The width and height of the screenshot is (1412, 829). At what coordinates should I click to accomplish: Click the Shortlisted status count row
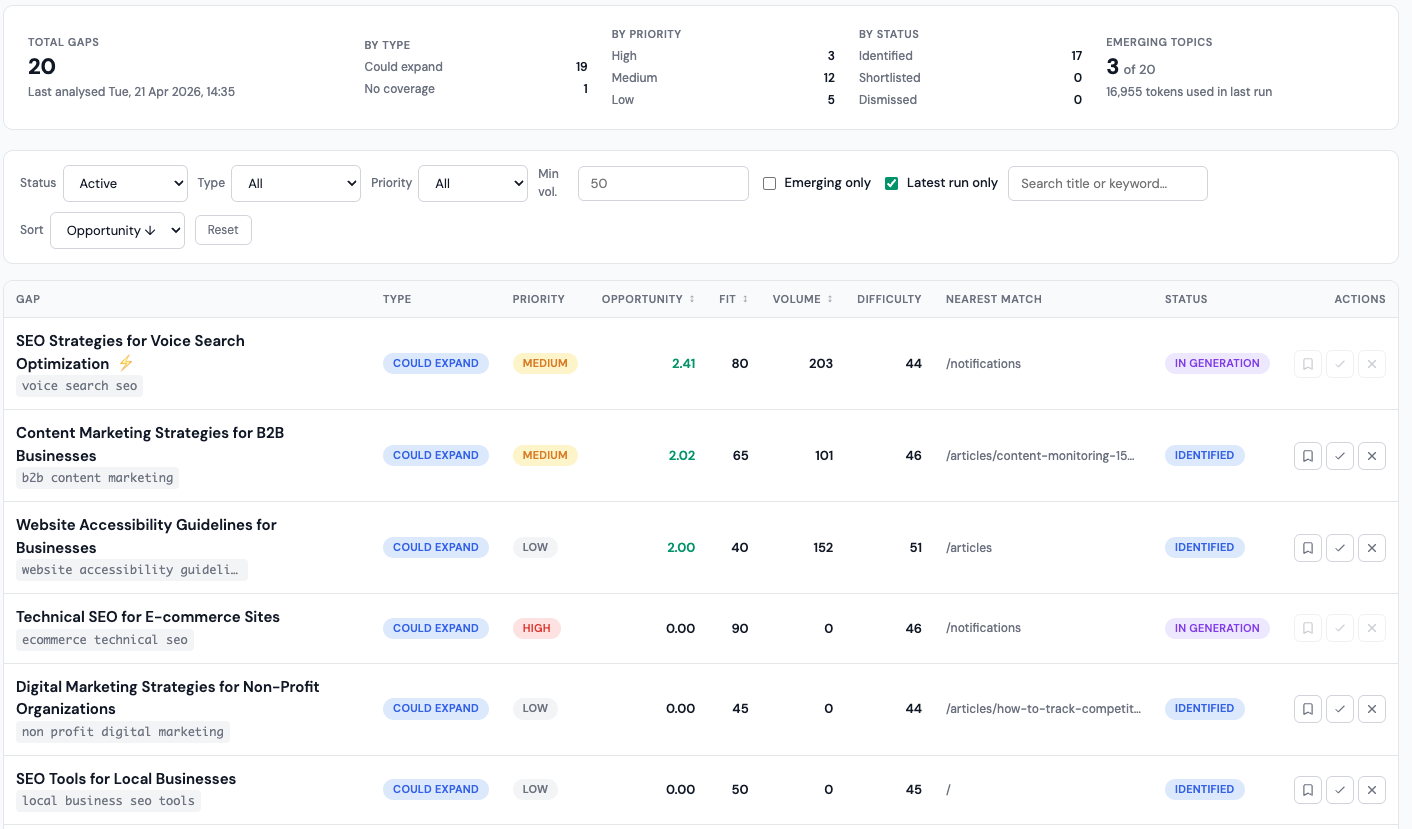point(970,78)
